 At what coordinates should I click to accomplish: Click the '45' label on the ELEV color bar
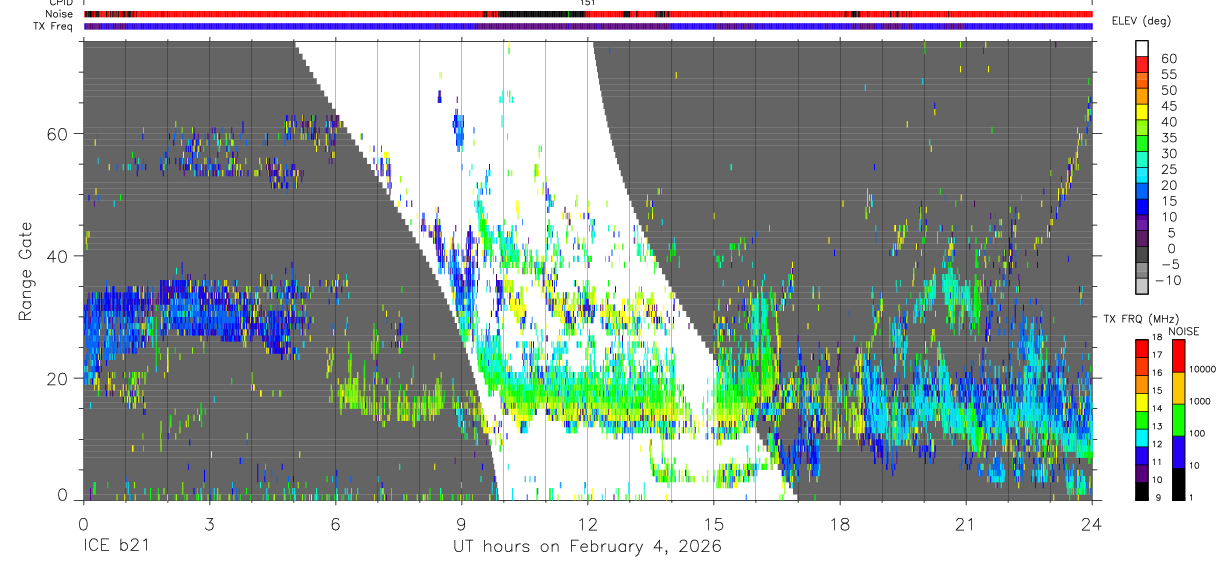1169,106
